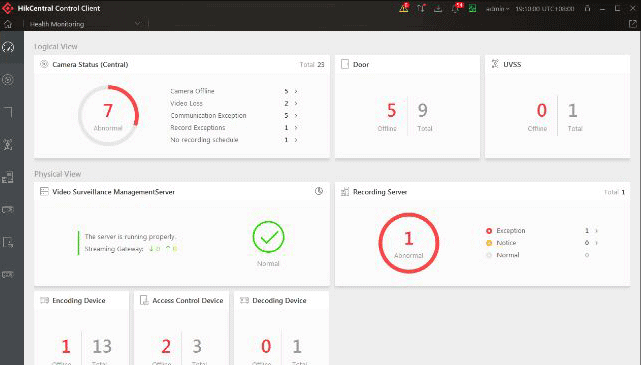Click the Camera Status card icon

coord(44,64)
